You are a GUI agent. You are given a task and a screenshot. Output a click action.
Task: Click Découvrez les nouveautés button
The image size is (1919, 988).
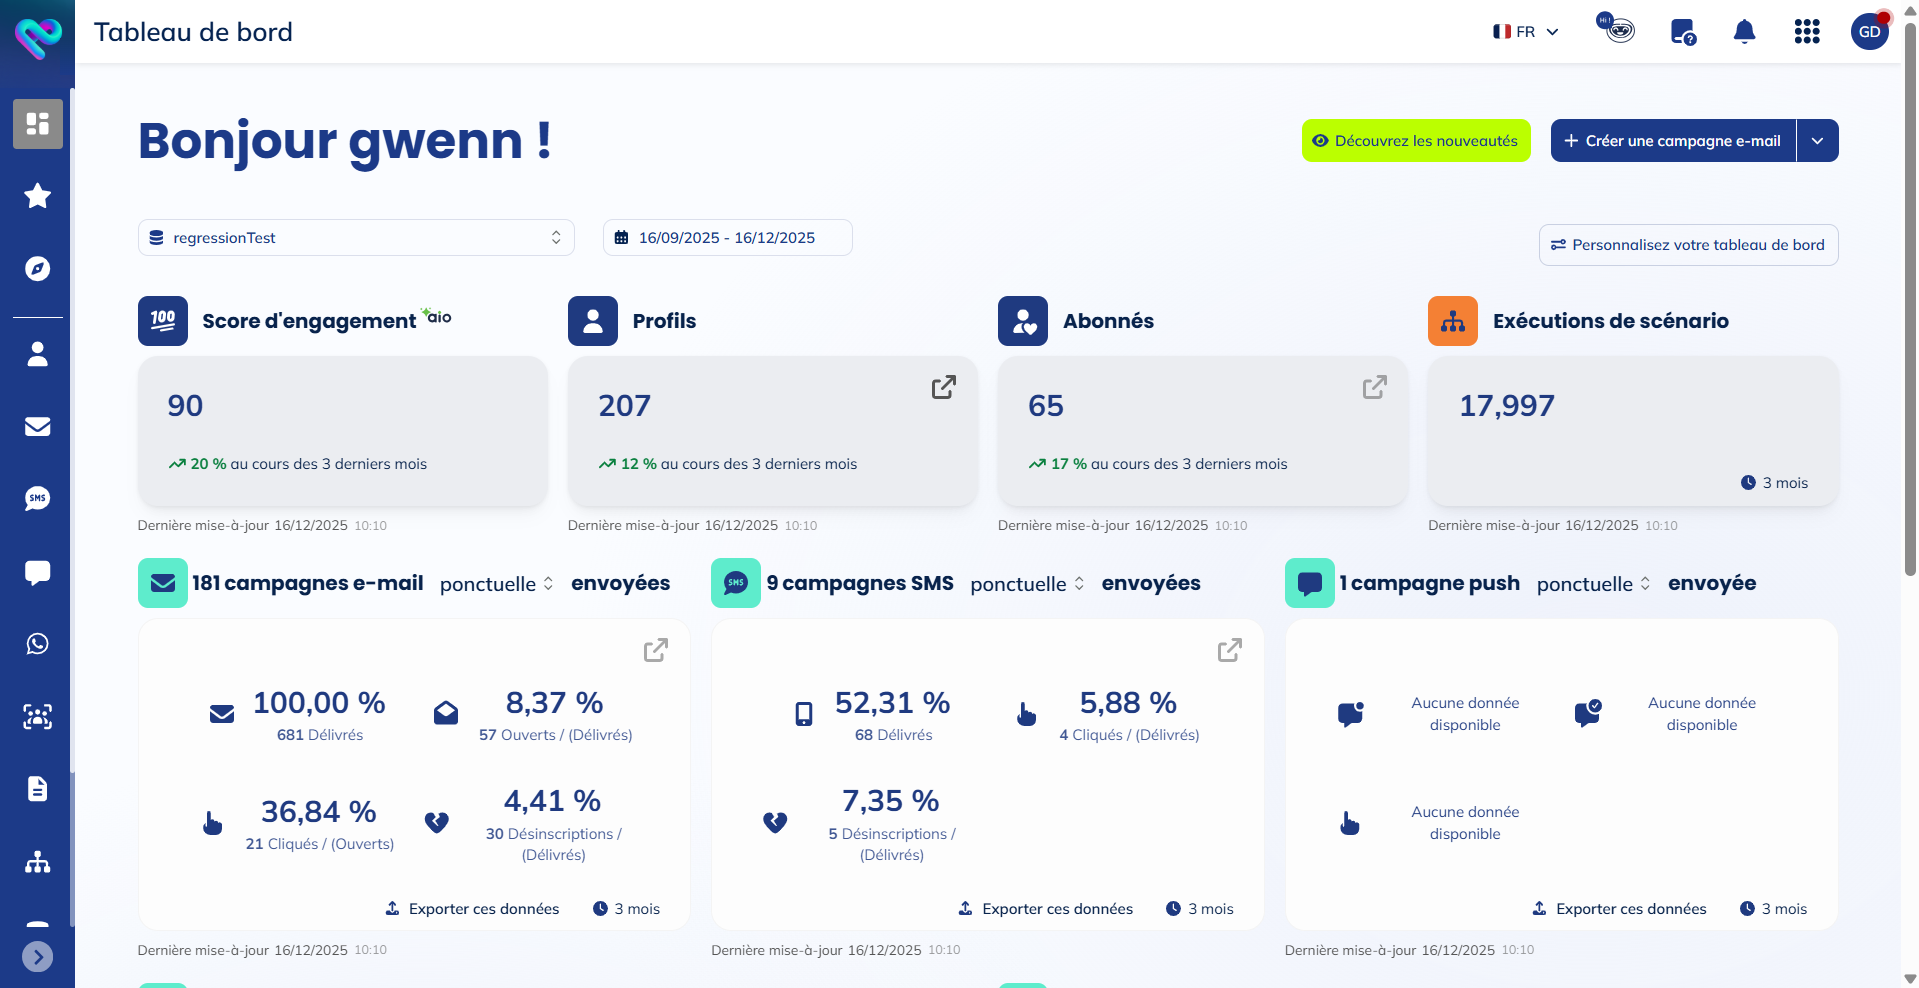[1415, 141]
